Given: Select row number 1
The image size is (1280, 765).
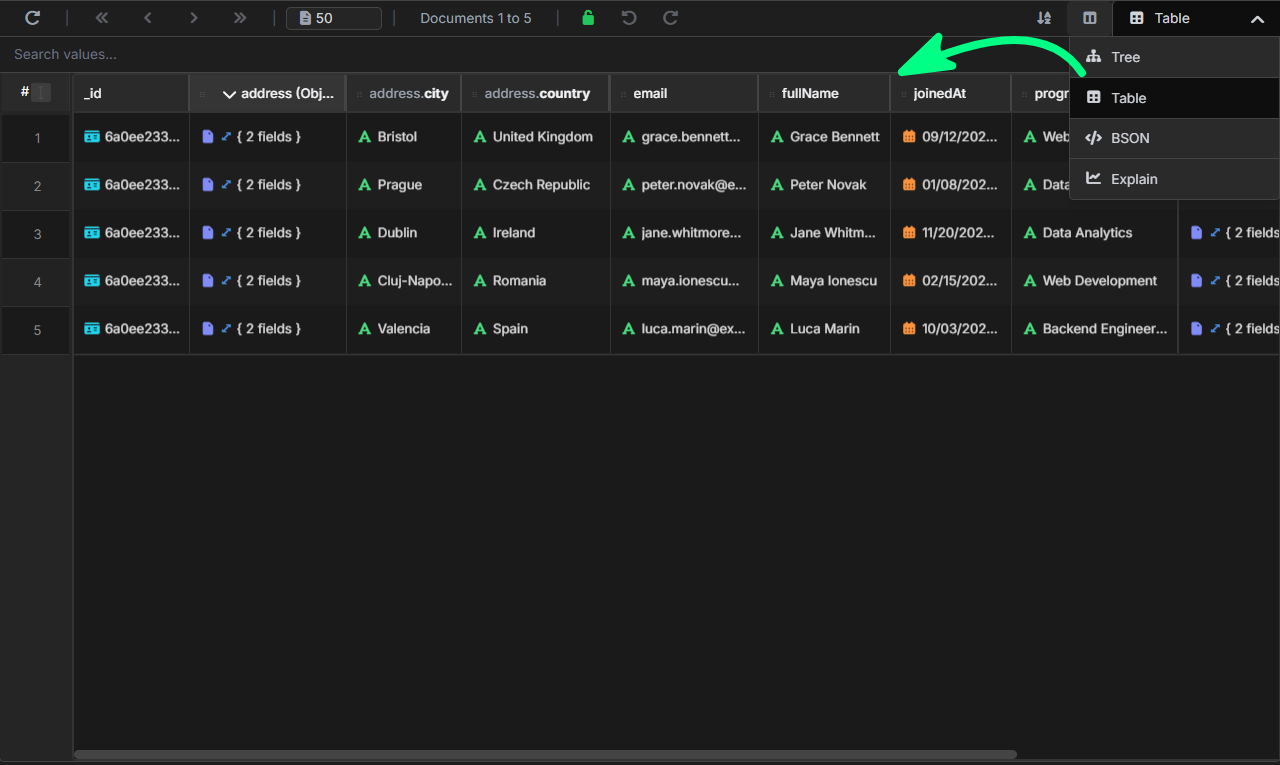Looking at the screenshot, I should [x=37, y=138].
